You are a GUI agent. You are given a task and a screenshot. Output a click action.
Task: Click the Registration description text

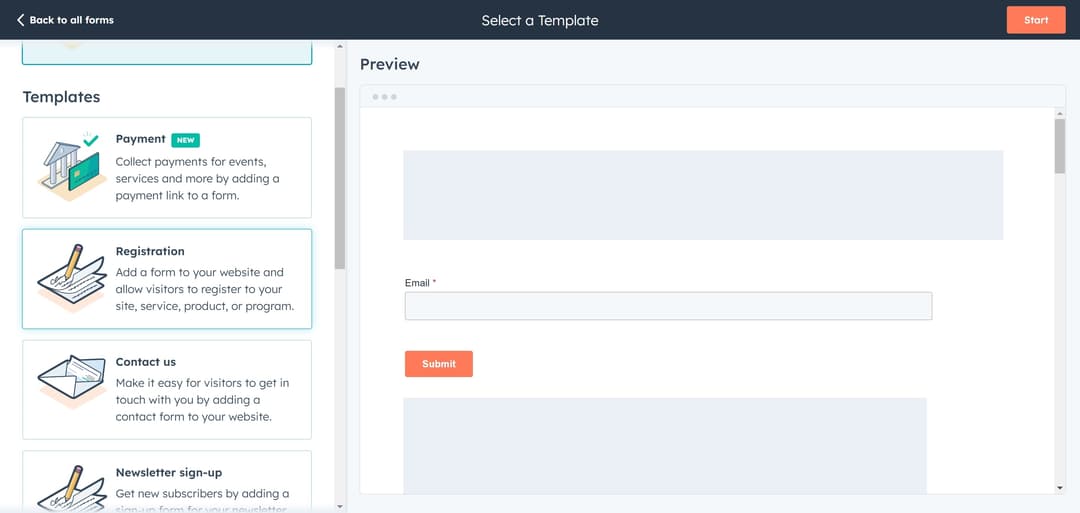[x=205, y=289]
